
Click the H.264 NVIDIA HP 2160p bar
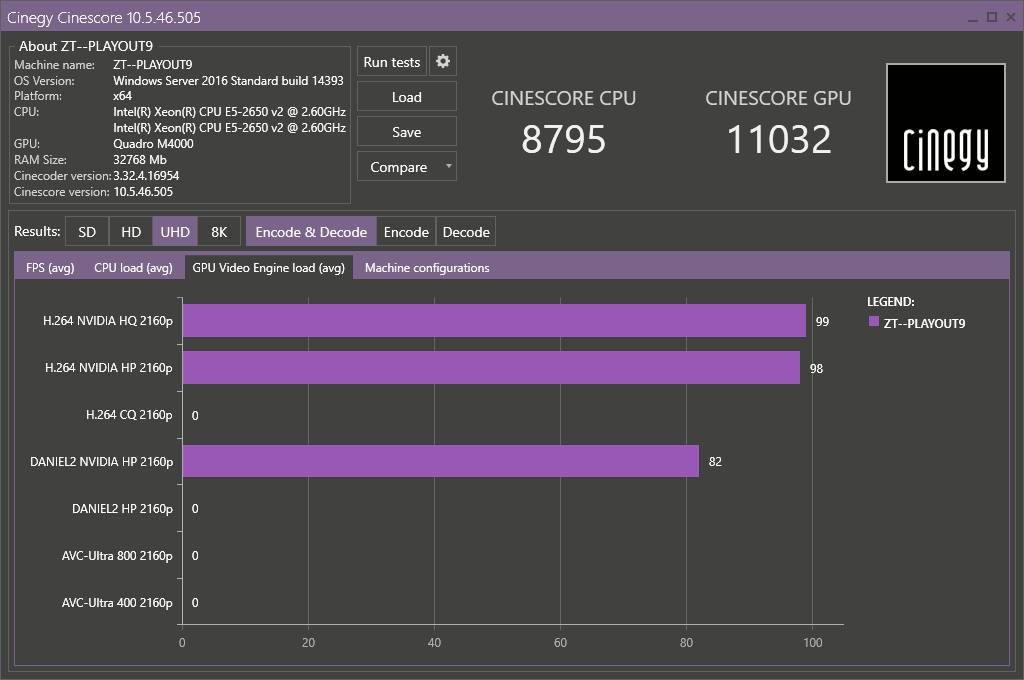491,368
